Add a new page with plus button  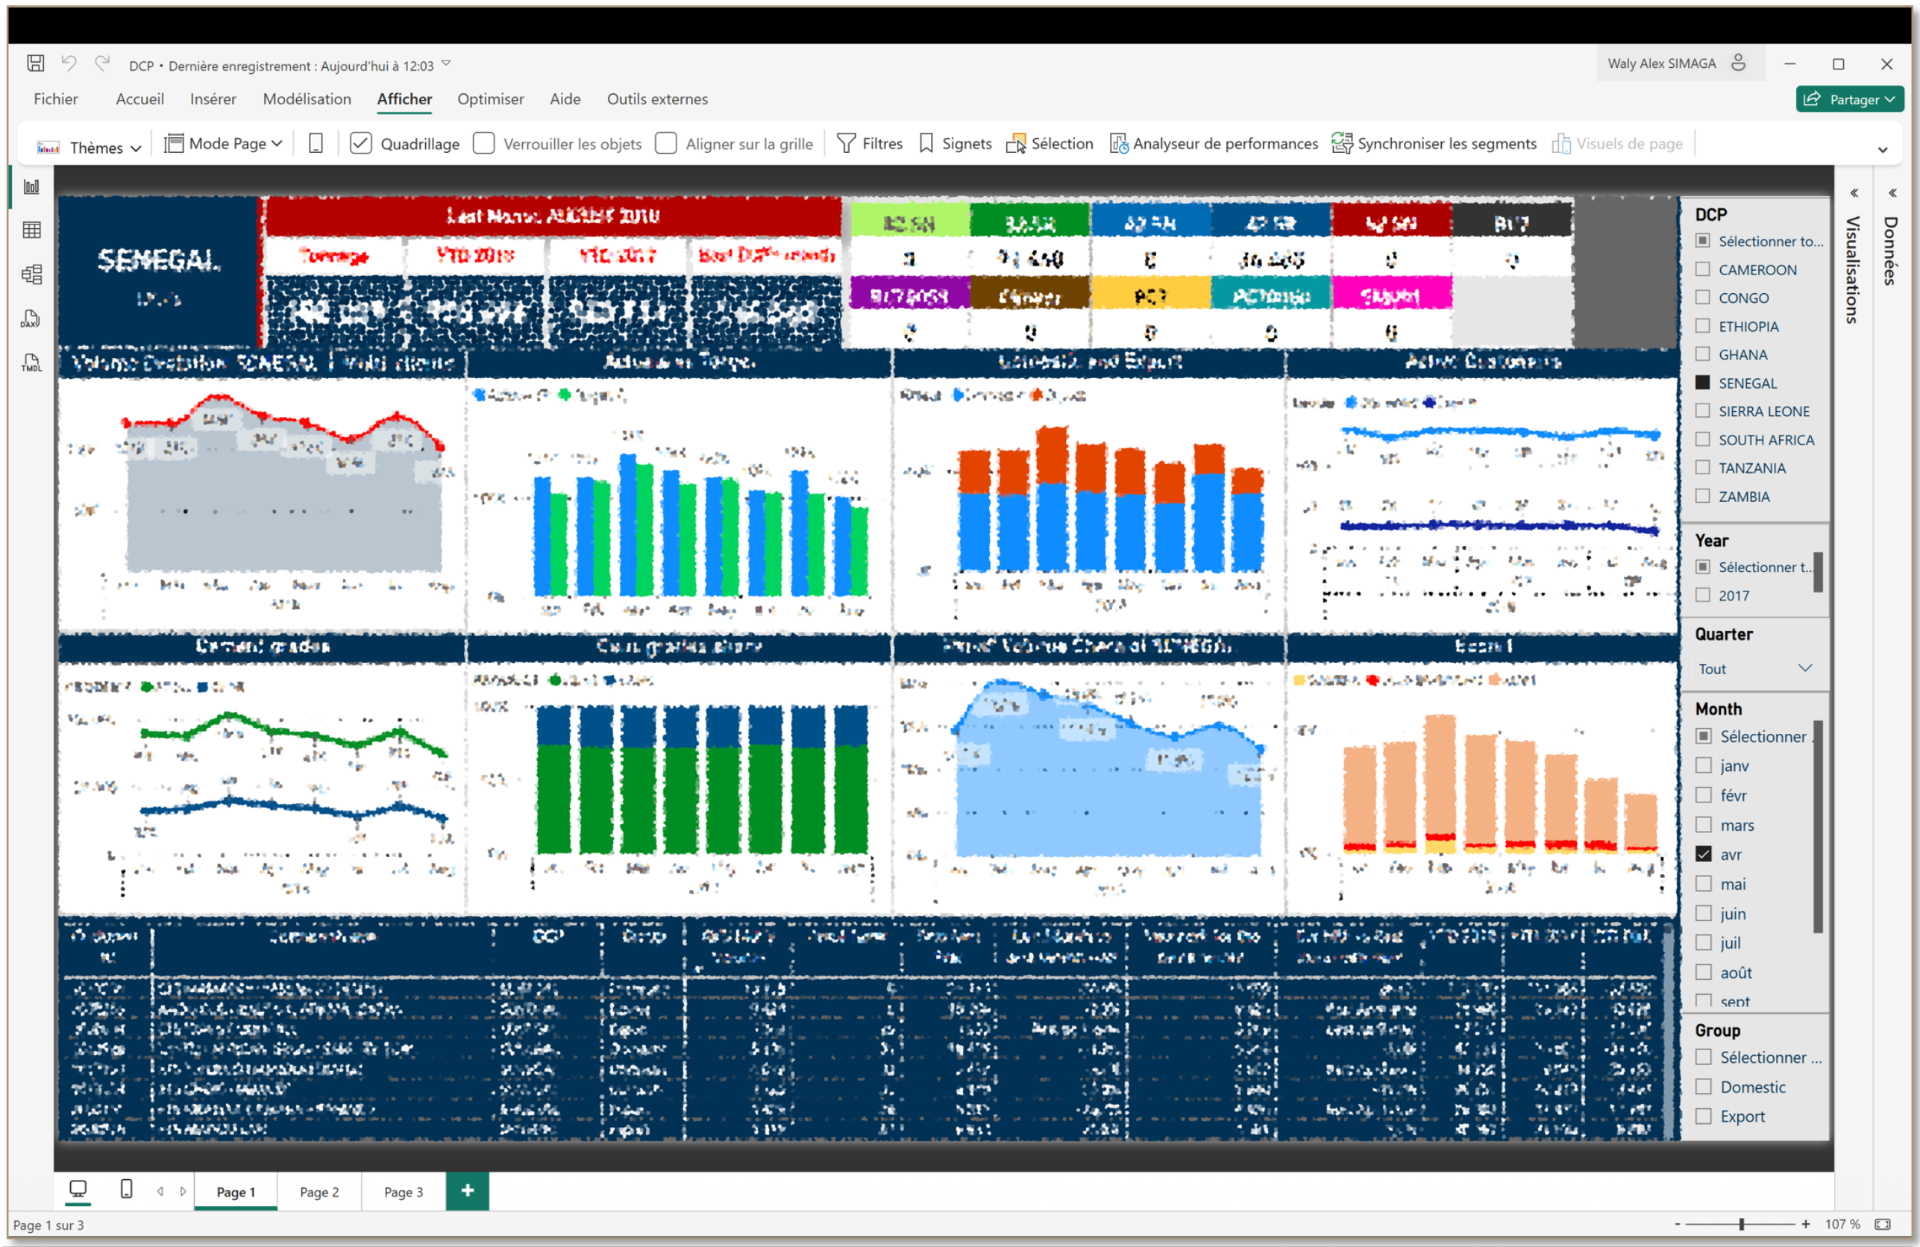[x=467, y=1190]
